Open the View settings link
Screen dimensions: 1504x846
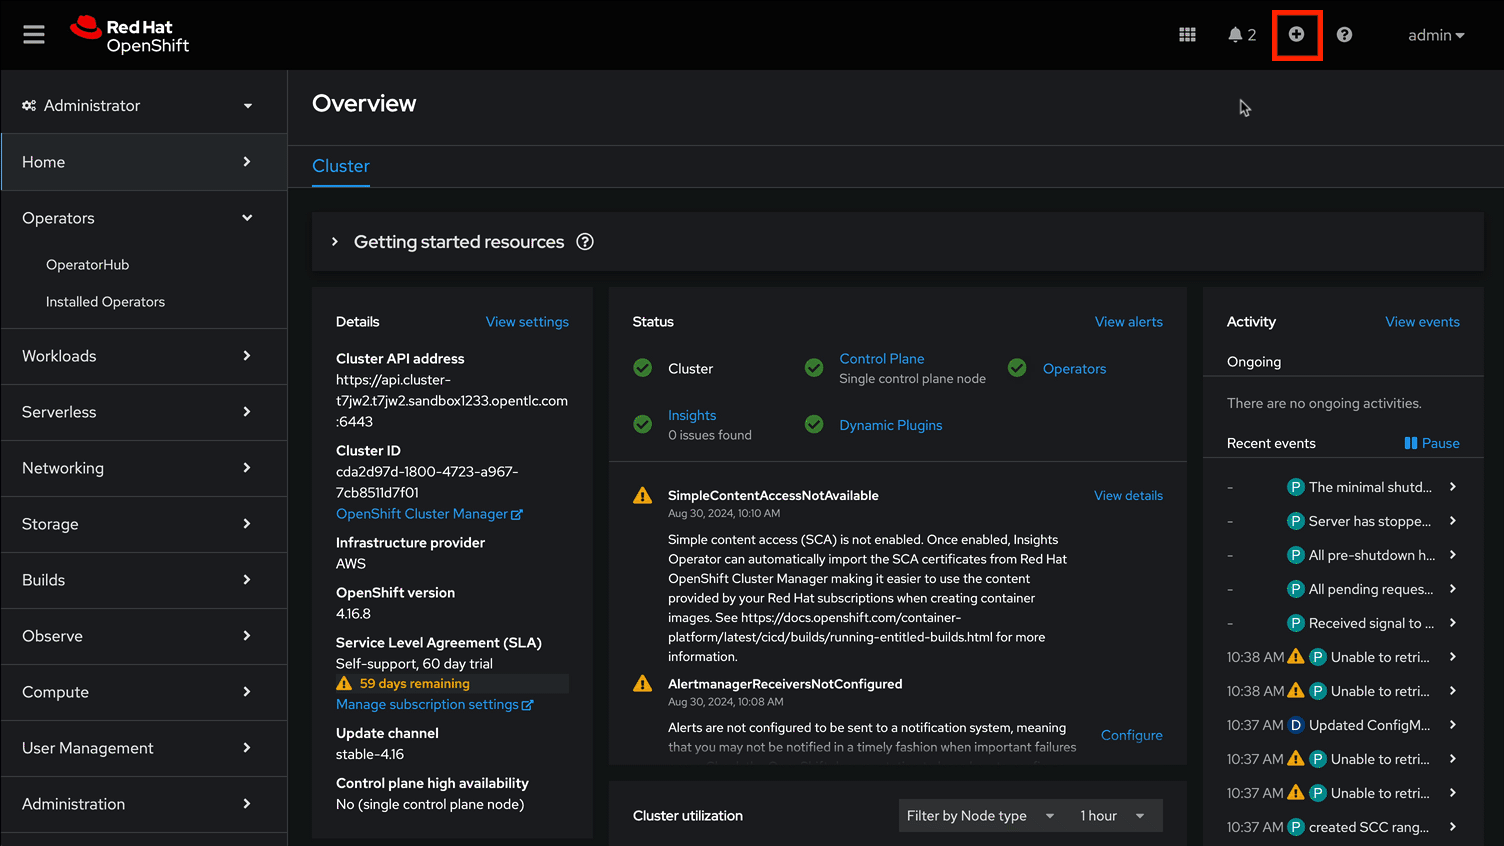point(527,322)
